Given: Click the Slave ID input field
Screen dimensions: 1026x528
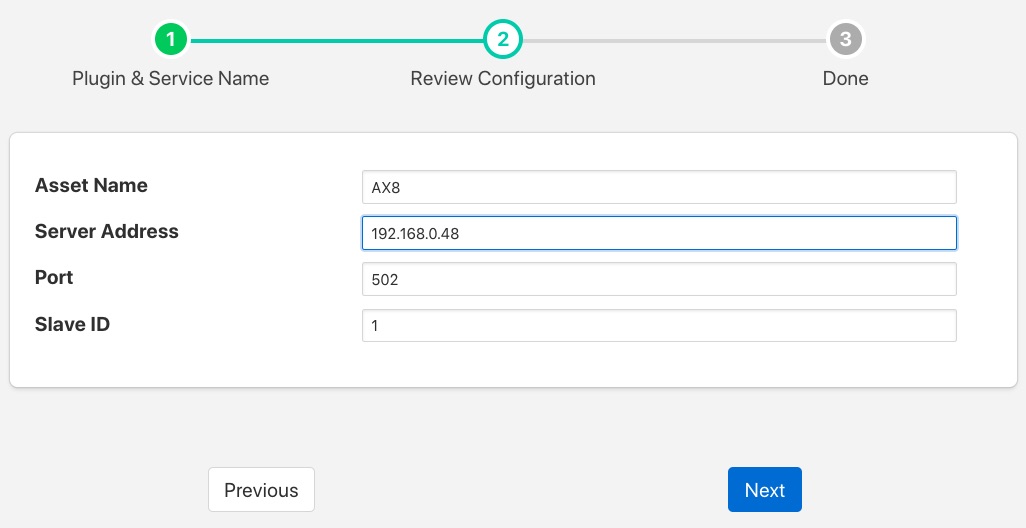Looking at the screenshot, I should [658, 325].
